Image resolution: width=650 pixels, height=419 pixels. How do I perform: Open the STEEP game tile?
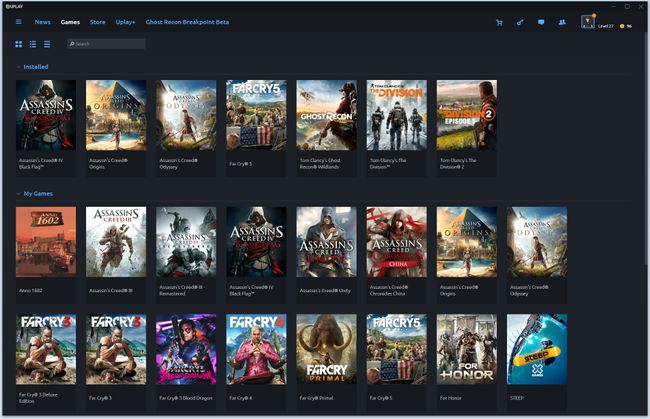(537, 362)
